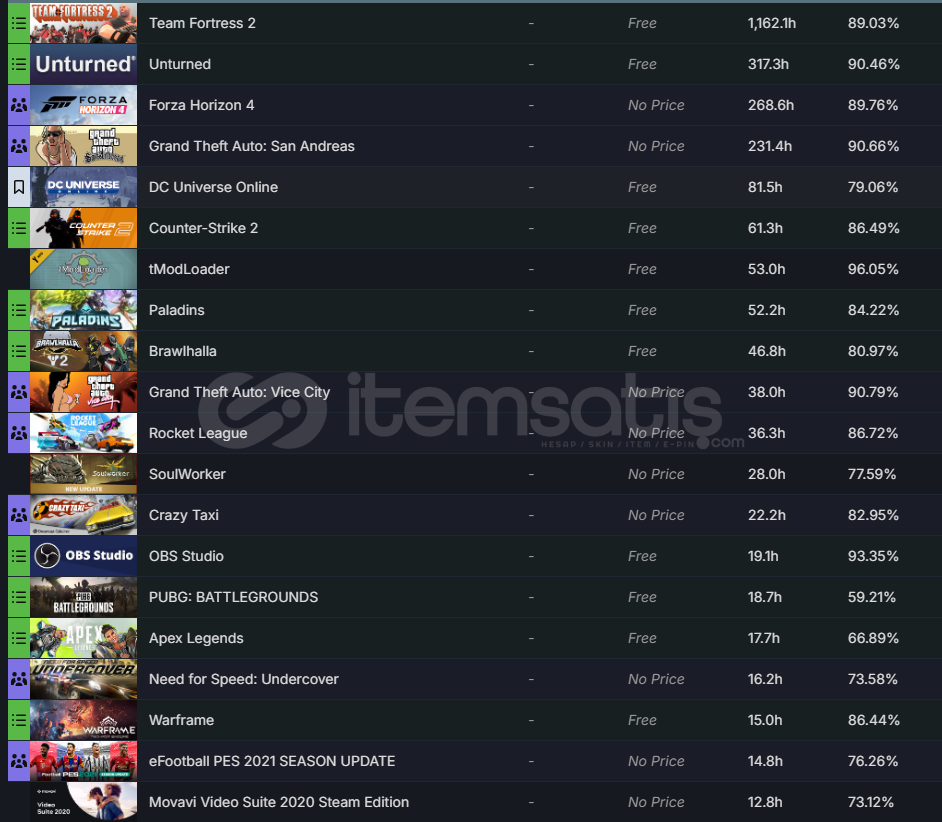Open the DC Universe banner thumbnail
This screenshot has width=942, height=822.
coord(84,187)
